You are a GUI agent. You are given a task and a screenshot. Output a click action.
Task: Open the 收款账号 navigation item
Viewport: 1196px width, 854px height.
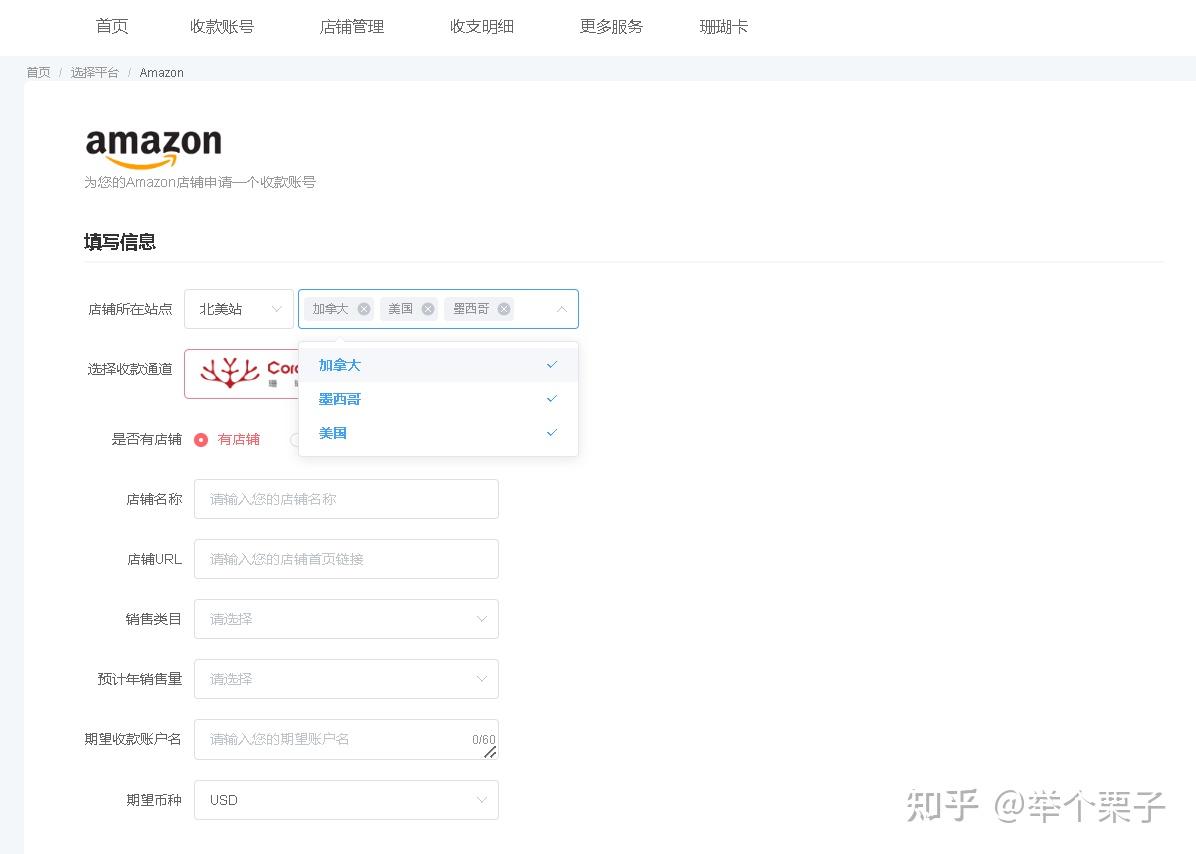click(222, 27)
